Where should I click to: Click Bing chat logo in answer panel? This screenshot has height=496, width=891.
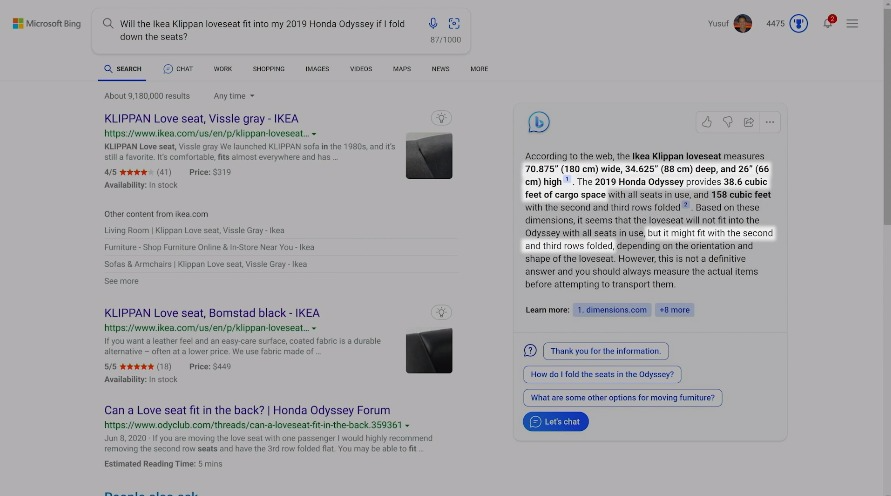click(x=538, y=122)
